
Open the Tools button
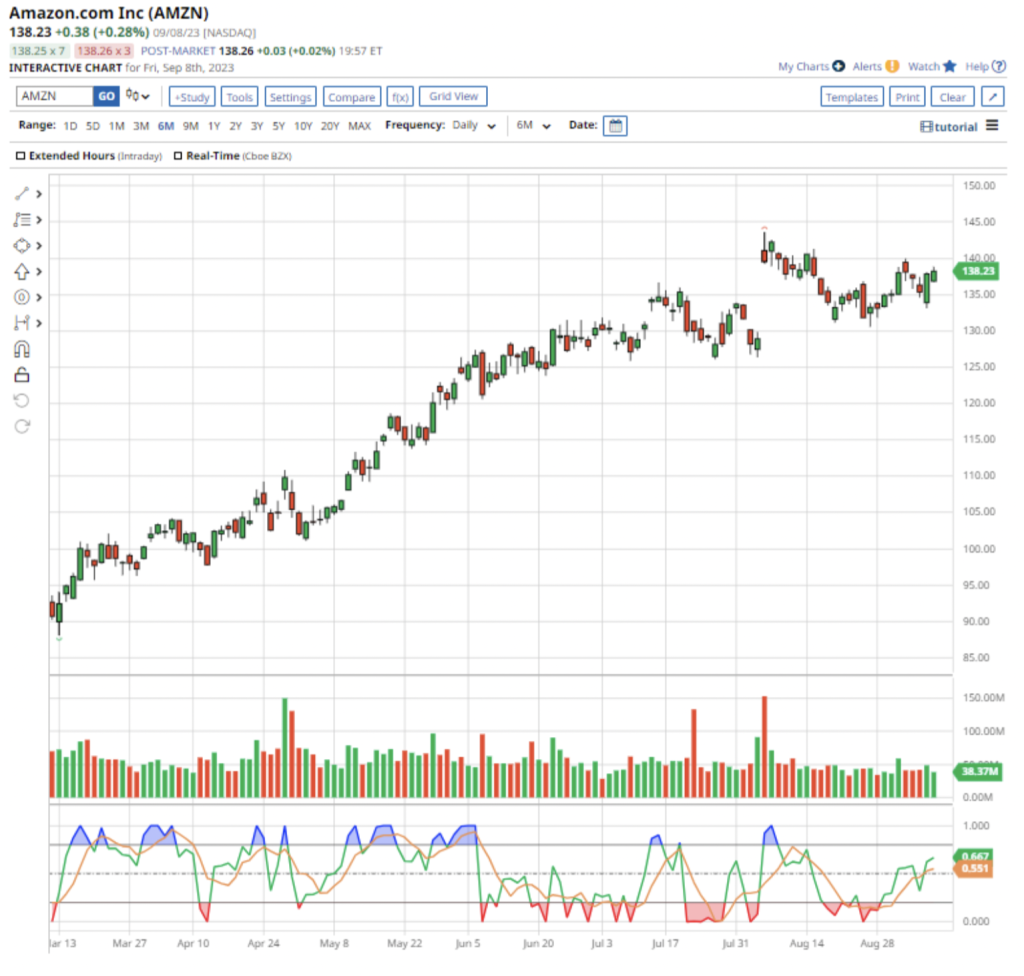[x=239, y=97]
